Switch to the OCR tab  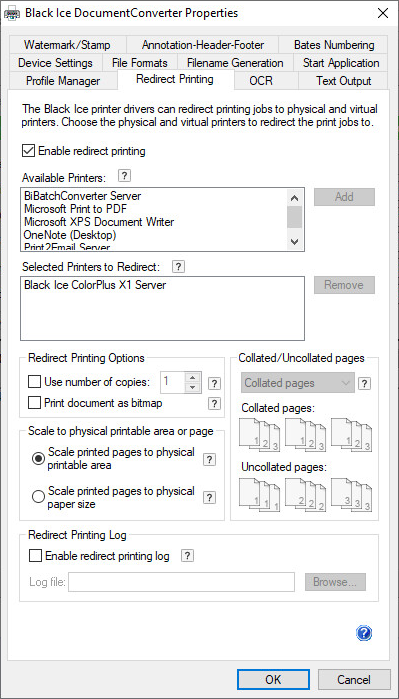pos(261,81)
